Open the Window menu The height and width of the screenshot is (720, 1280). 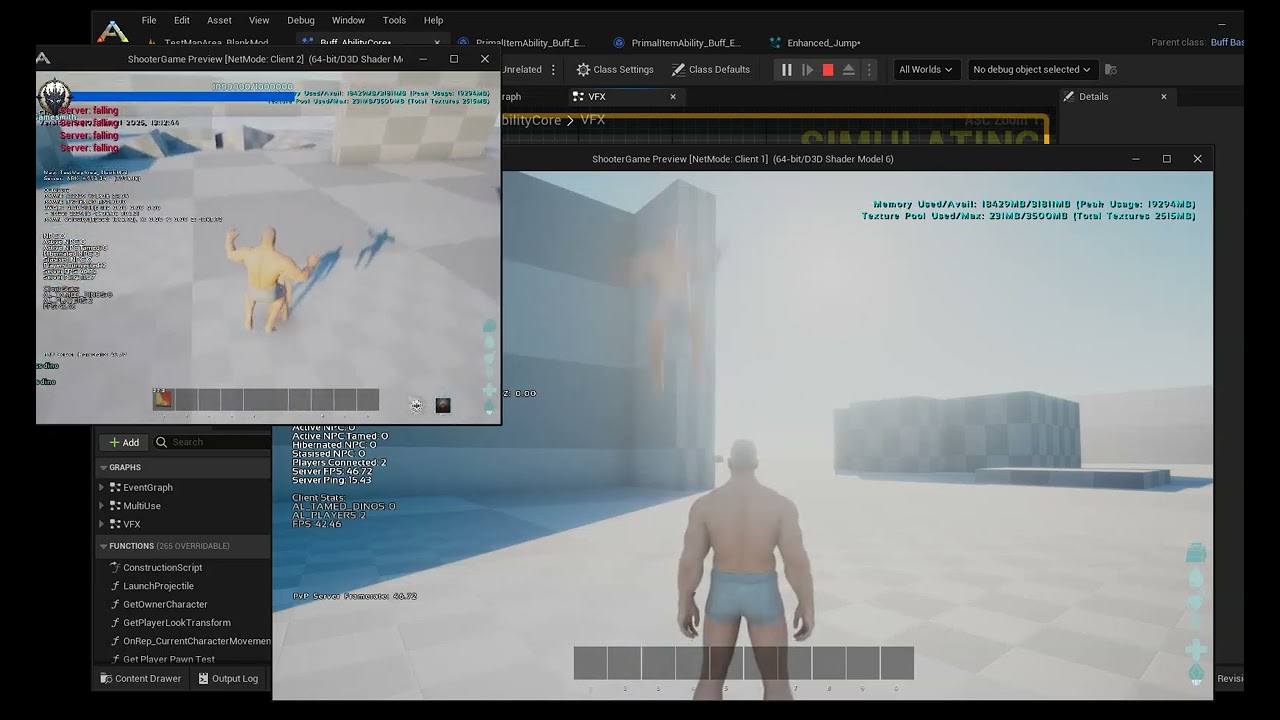point(348,20)
